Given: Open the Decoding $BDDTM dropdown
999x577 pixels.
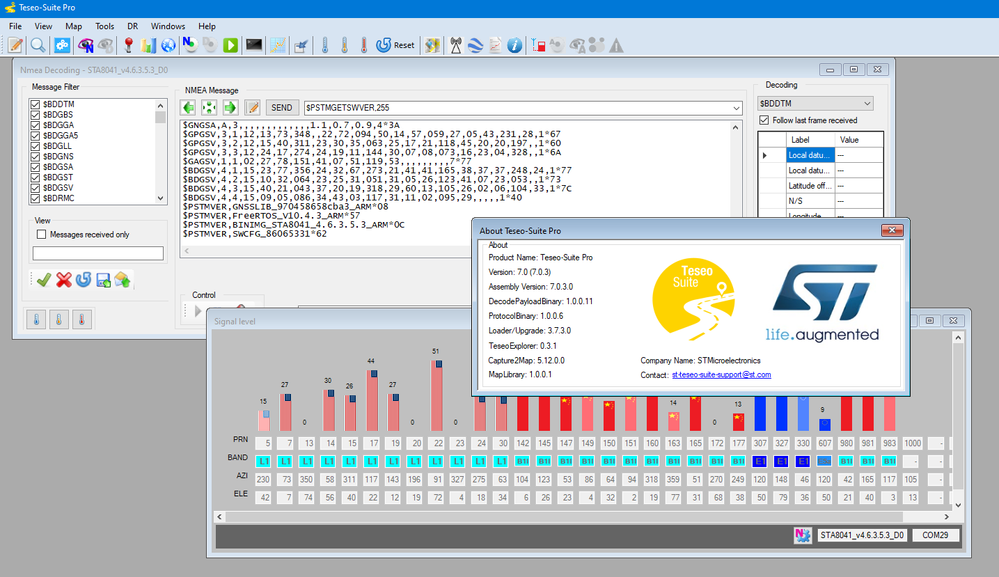Looking at the screenshot, I should pyautogui.click(x=815, y=103).
